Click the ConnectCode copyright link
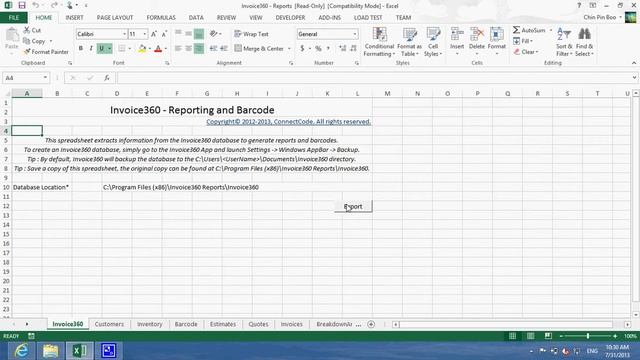Image resolution: width=640 pixels, height=360 pixels. (289, 122)
